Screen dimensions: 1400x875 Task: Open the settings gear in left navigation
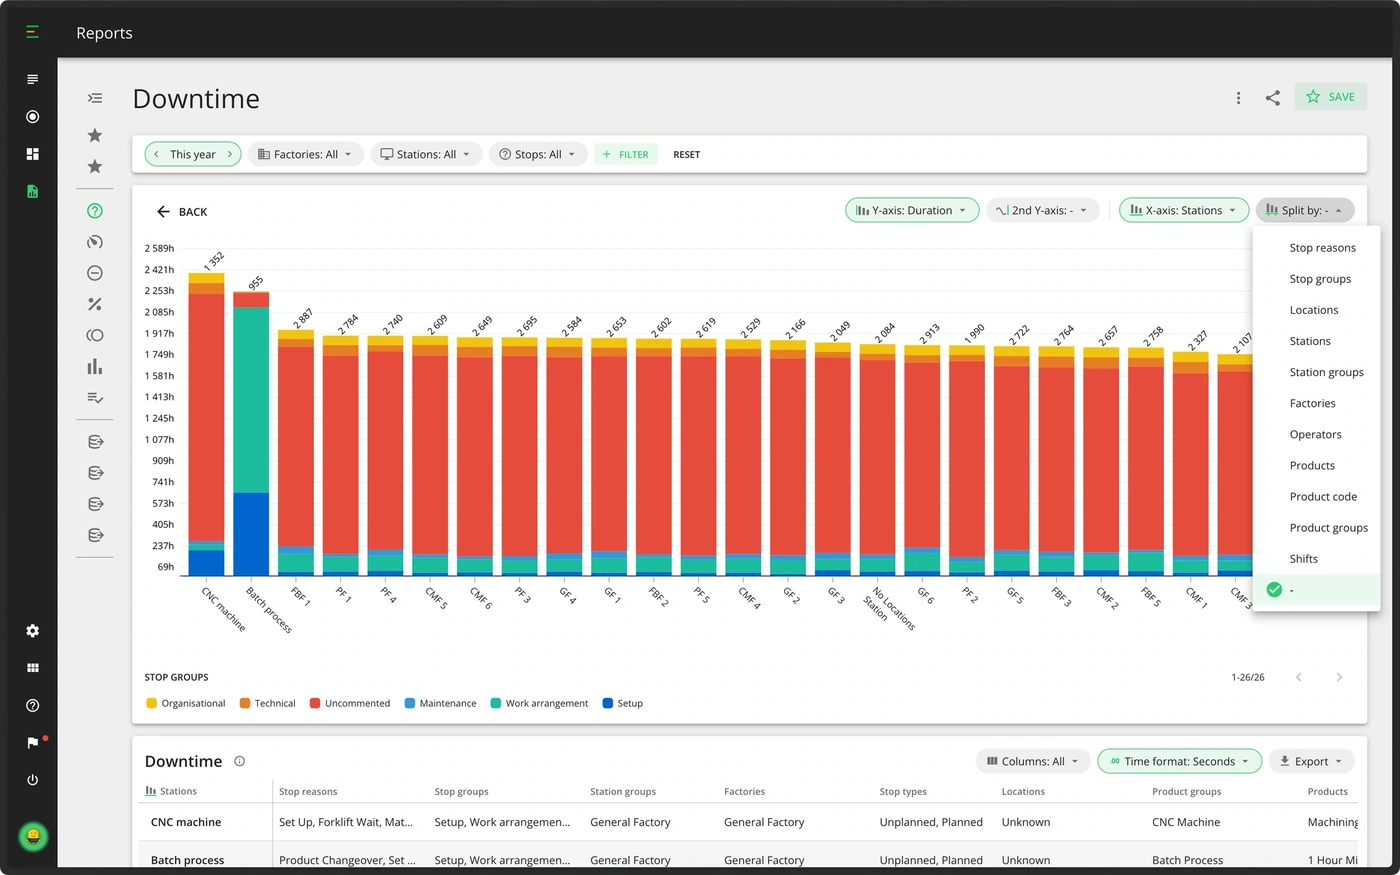click(x=32, y=631)
